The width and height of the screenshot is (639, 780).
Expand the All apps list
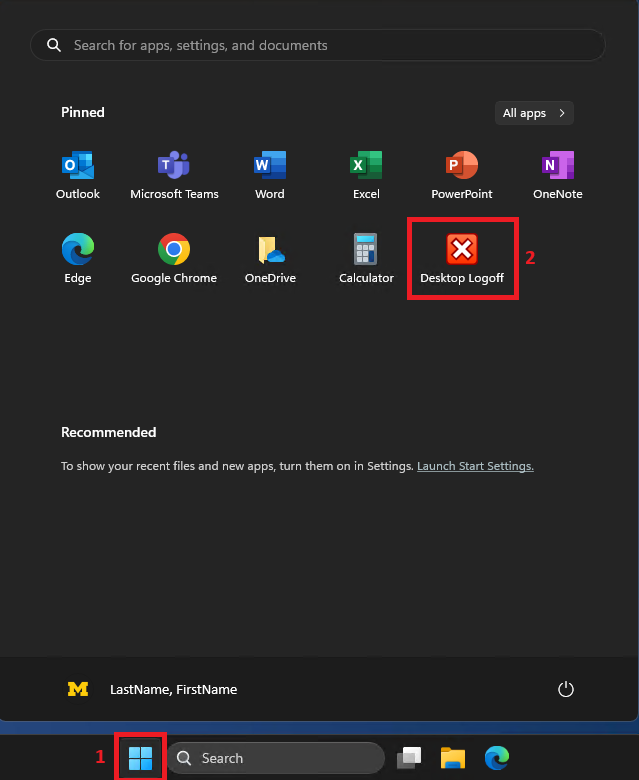pyautogui.click(x=534, y=113)
